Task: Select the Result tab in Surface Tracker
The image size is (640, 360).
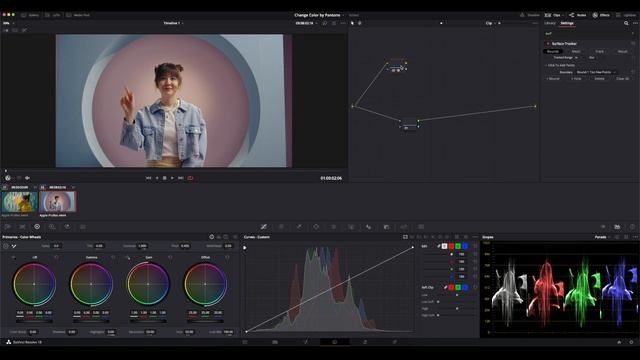Action: point(622,51)
